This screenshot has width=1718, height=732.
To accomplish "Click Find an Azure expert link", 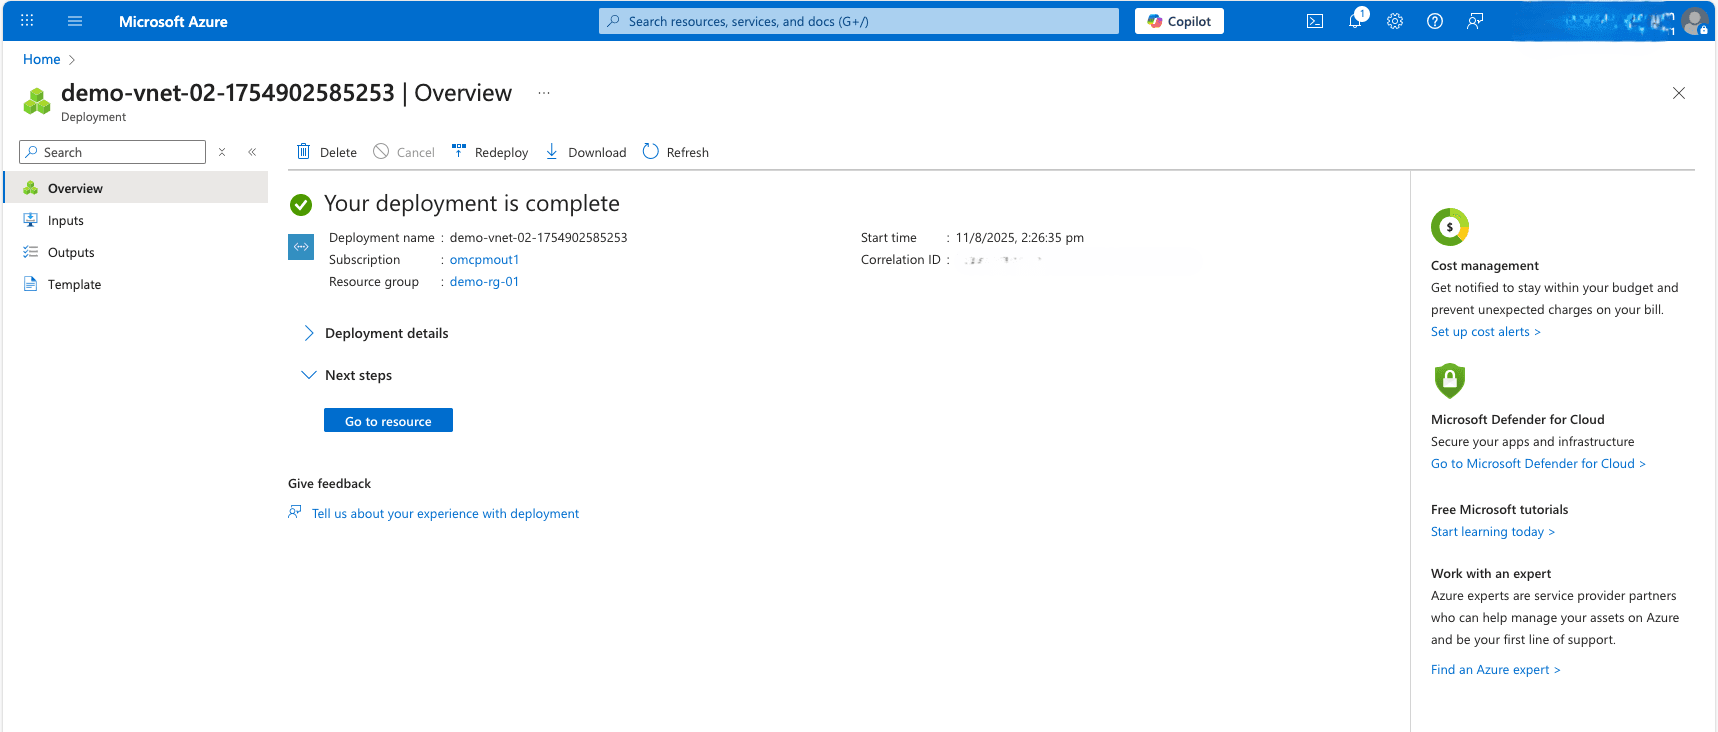I will tap(1495, 670).
